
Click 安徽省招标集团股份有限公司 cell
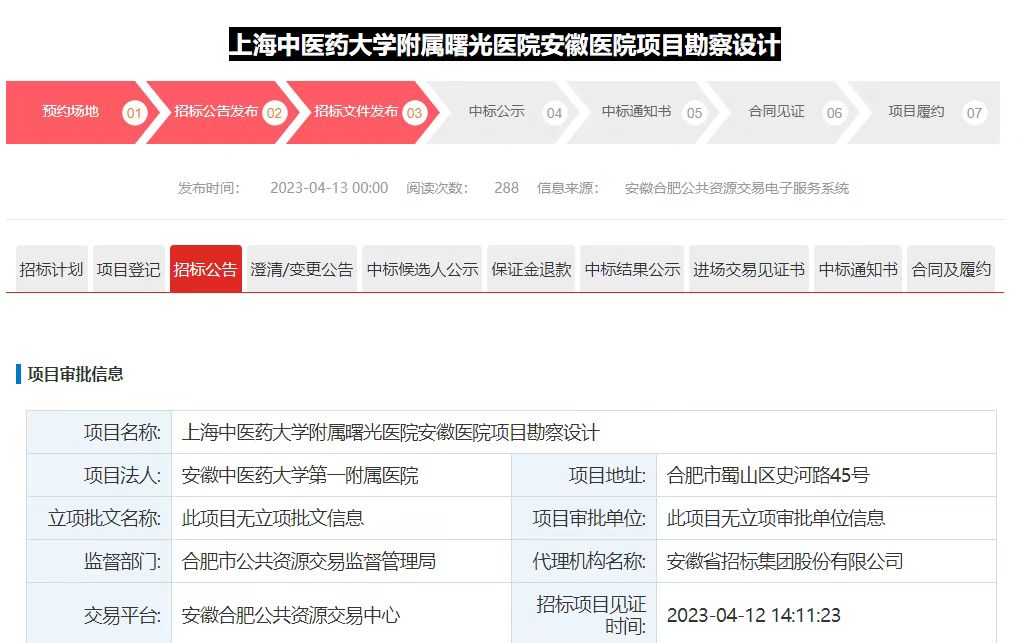click(826, 561)
